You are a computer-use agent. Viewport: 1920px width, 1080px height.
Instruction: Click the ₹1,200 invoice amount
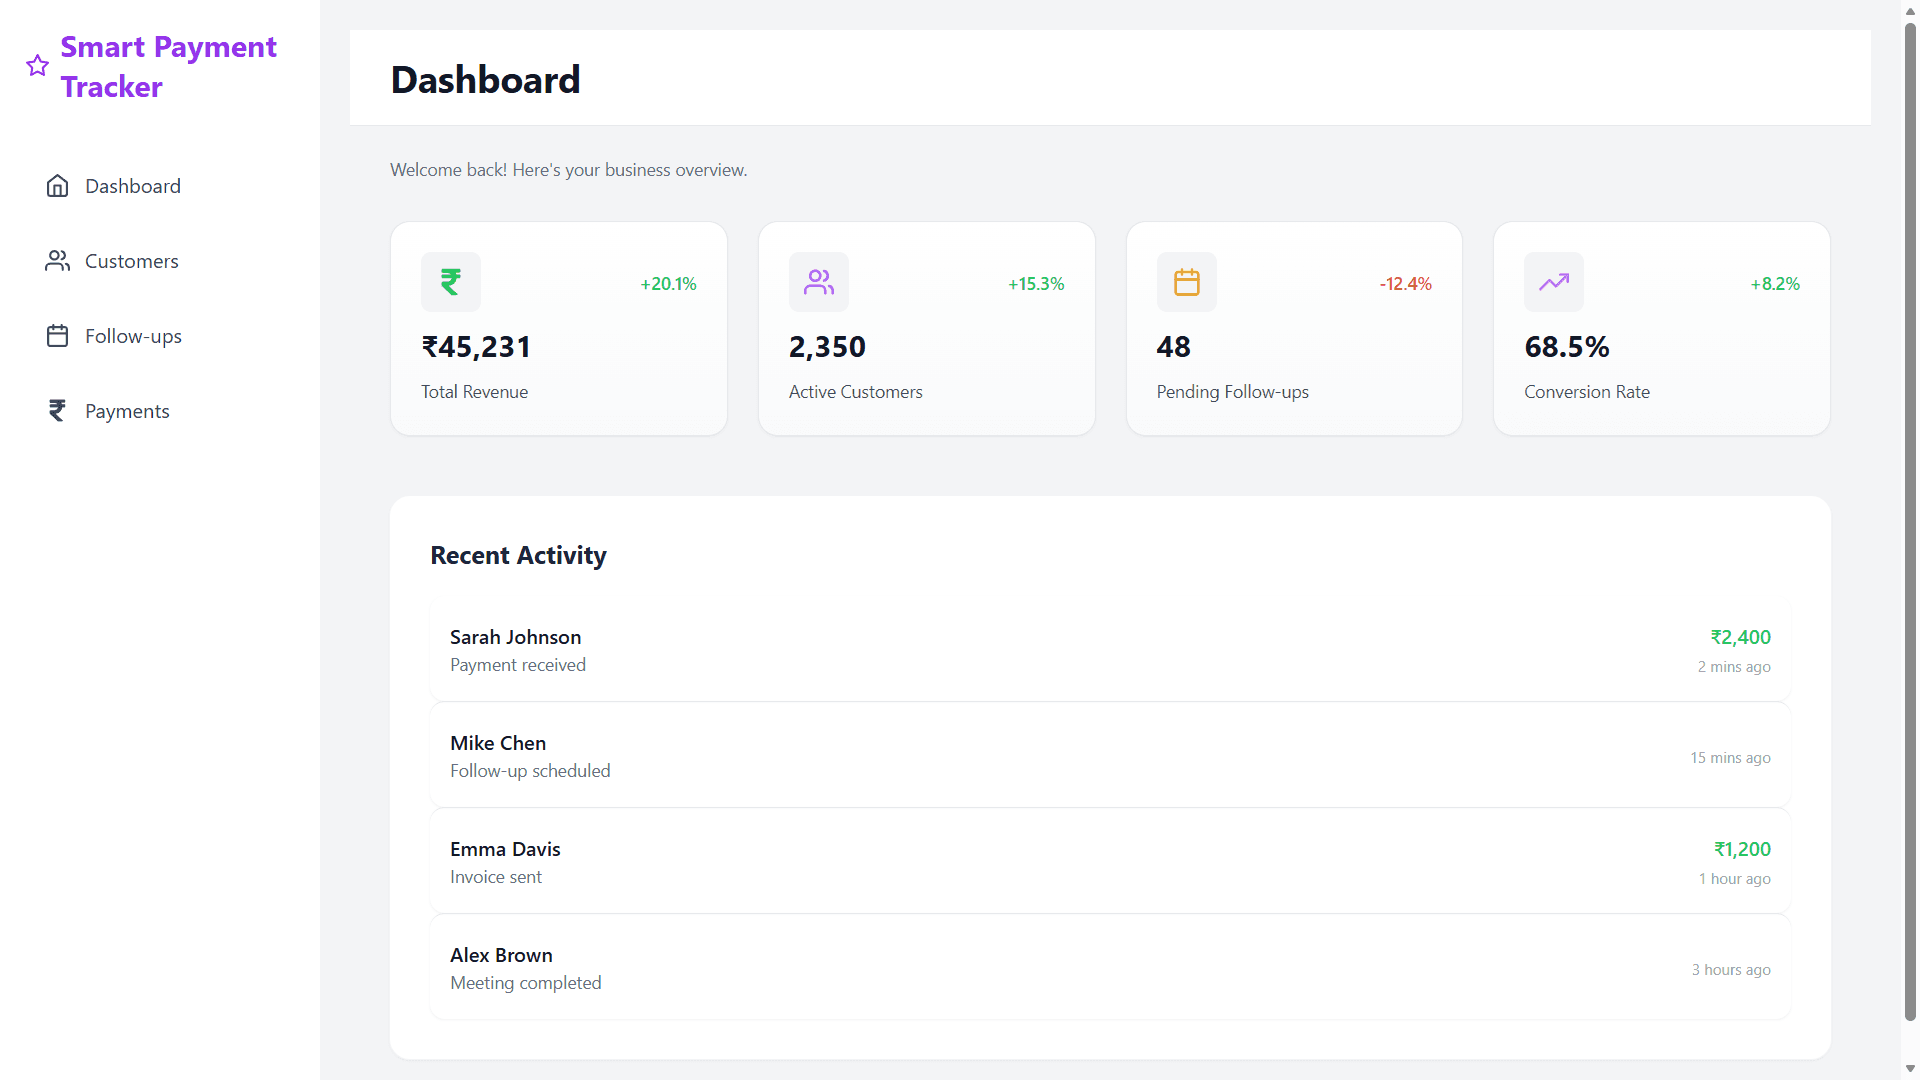1742,849
